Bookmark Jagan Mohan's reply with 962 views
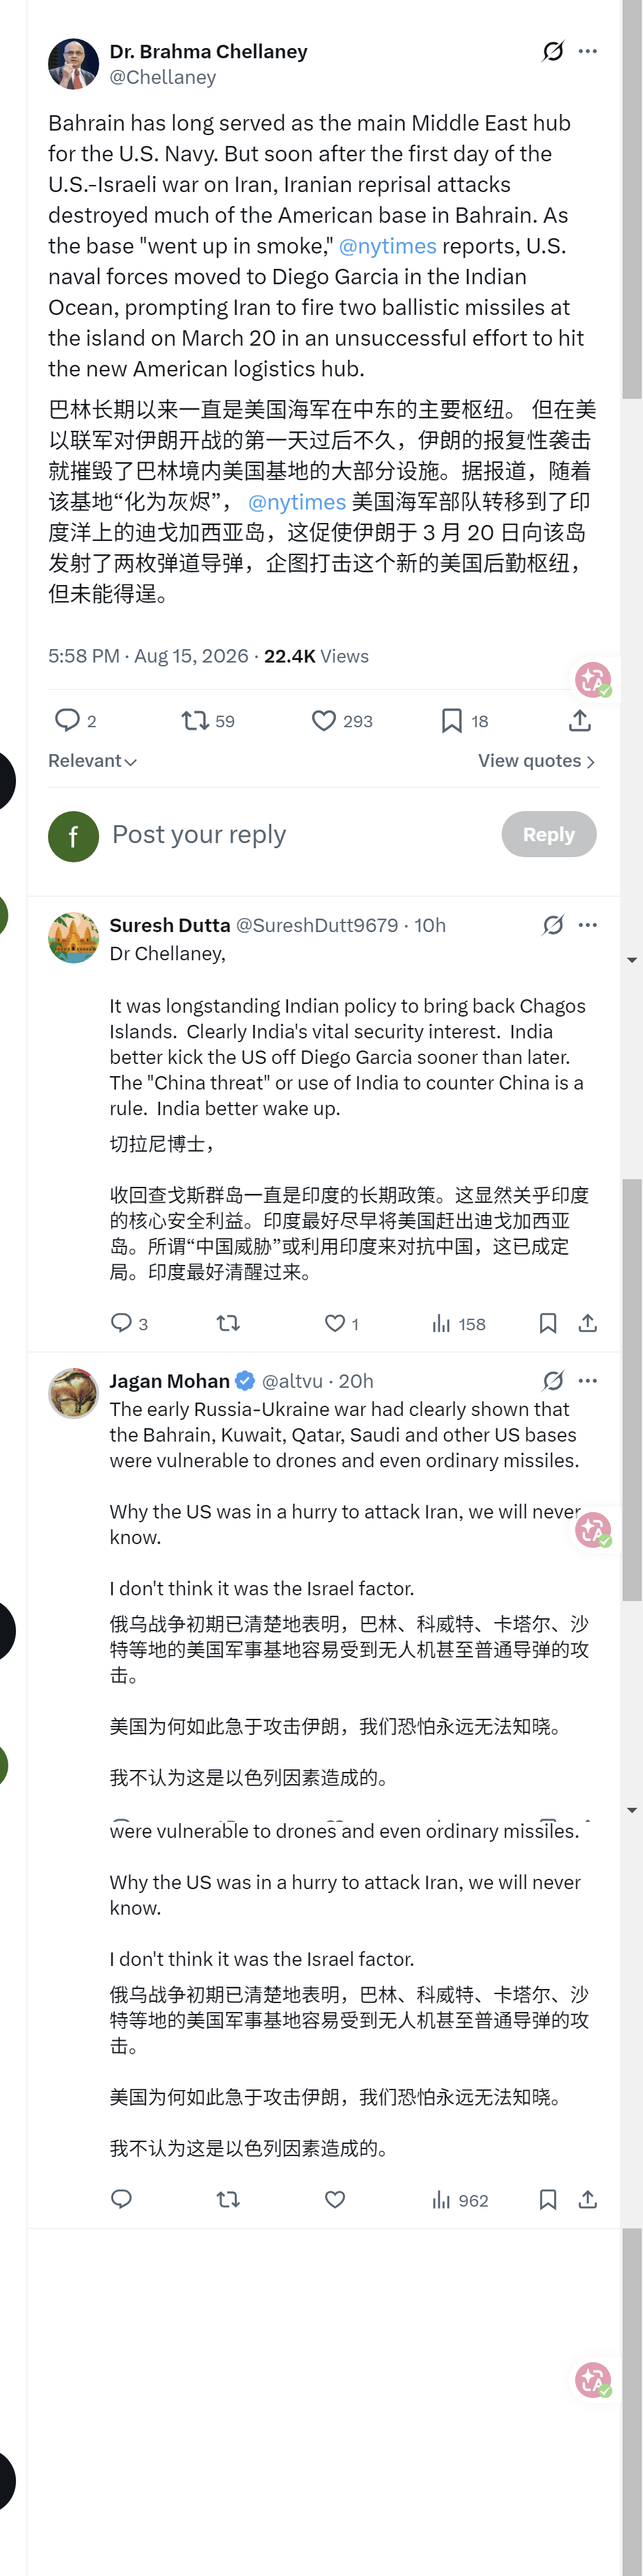Viewport: 643px width, 2576px height. [548, 2199]
